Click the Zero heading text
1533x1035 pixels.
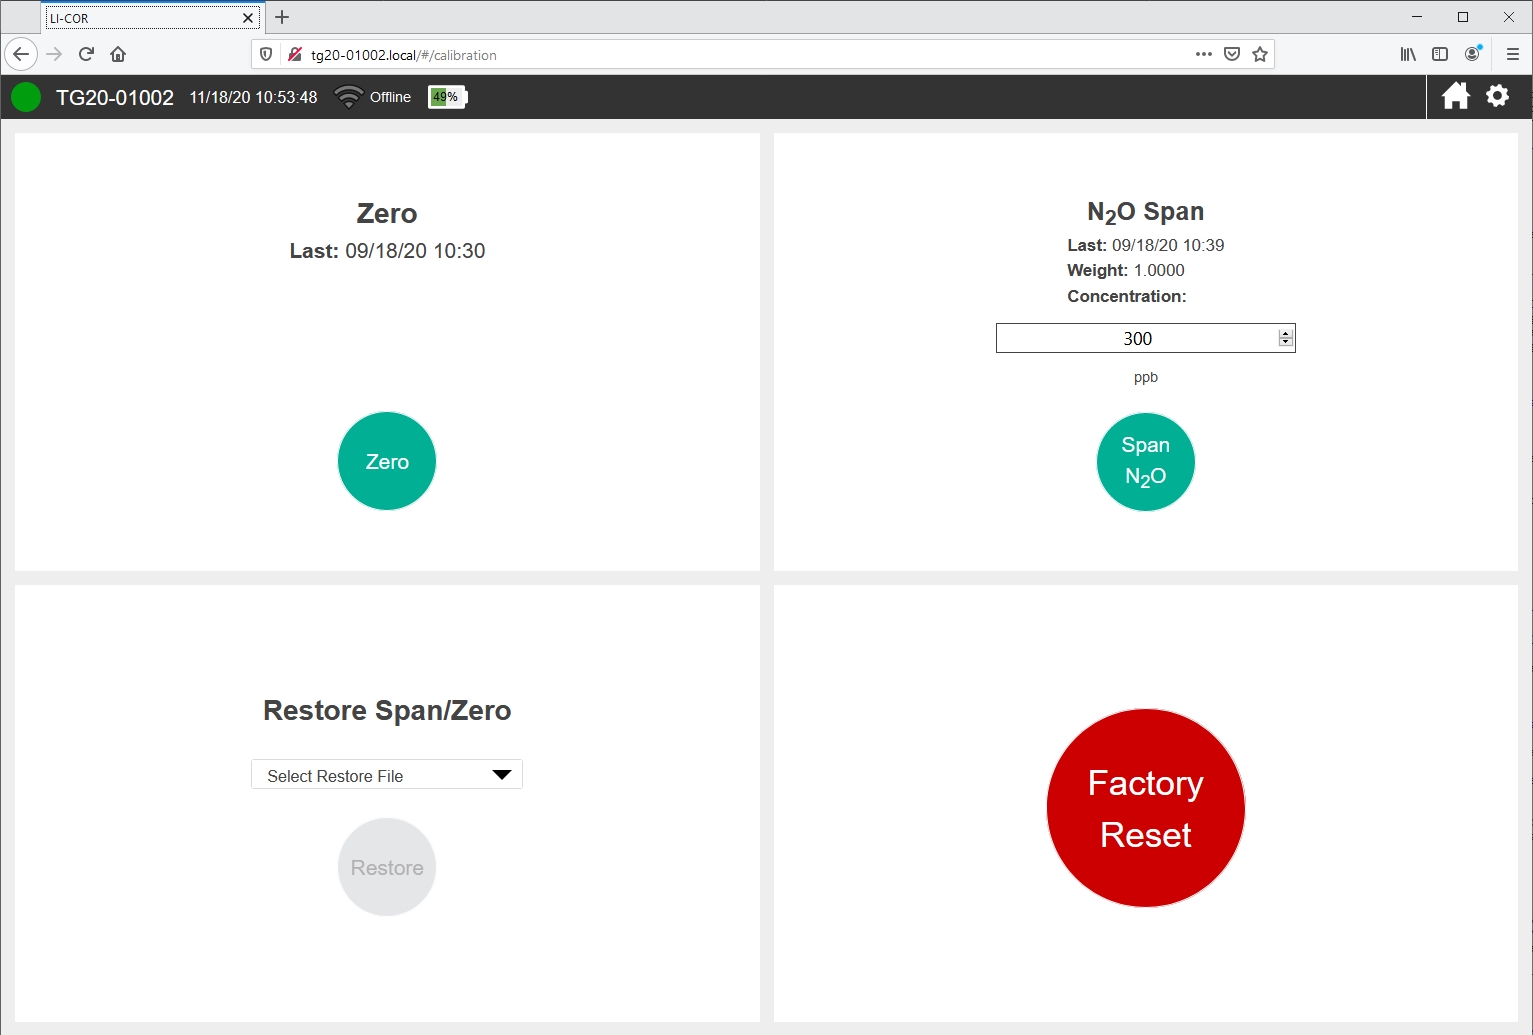387,213
